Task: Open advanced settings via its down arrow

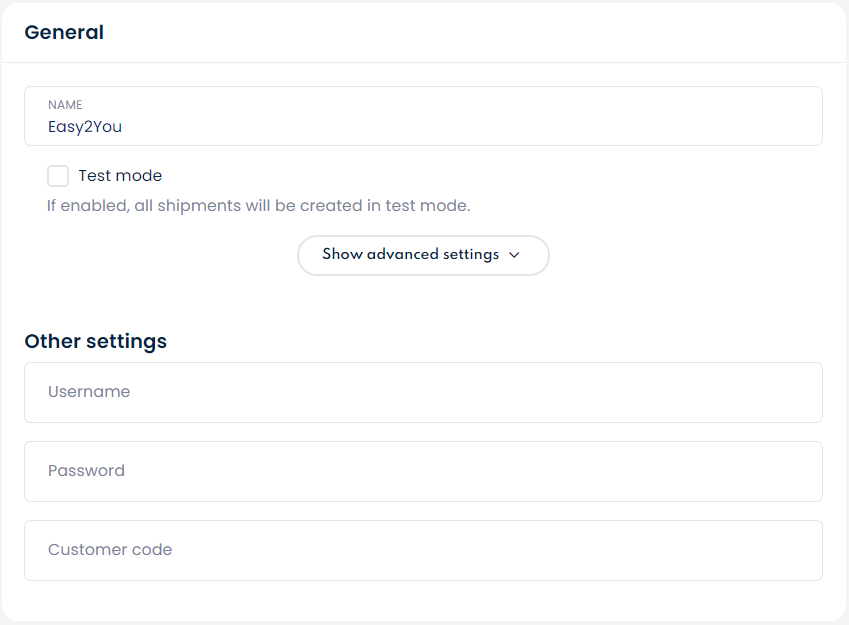Action: click(514, 255)
